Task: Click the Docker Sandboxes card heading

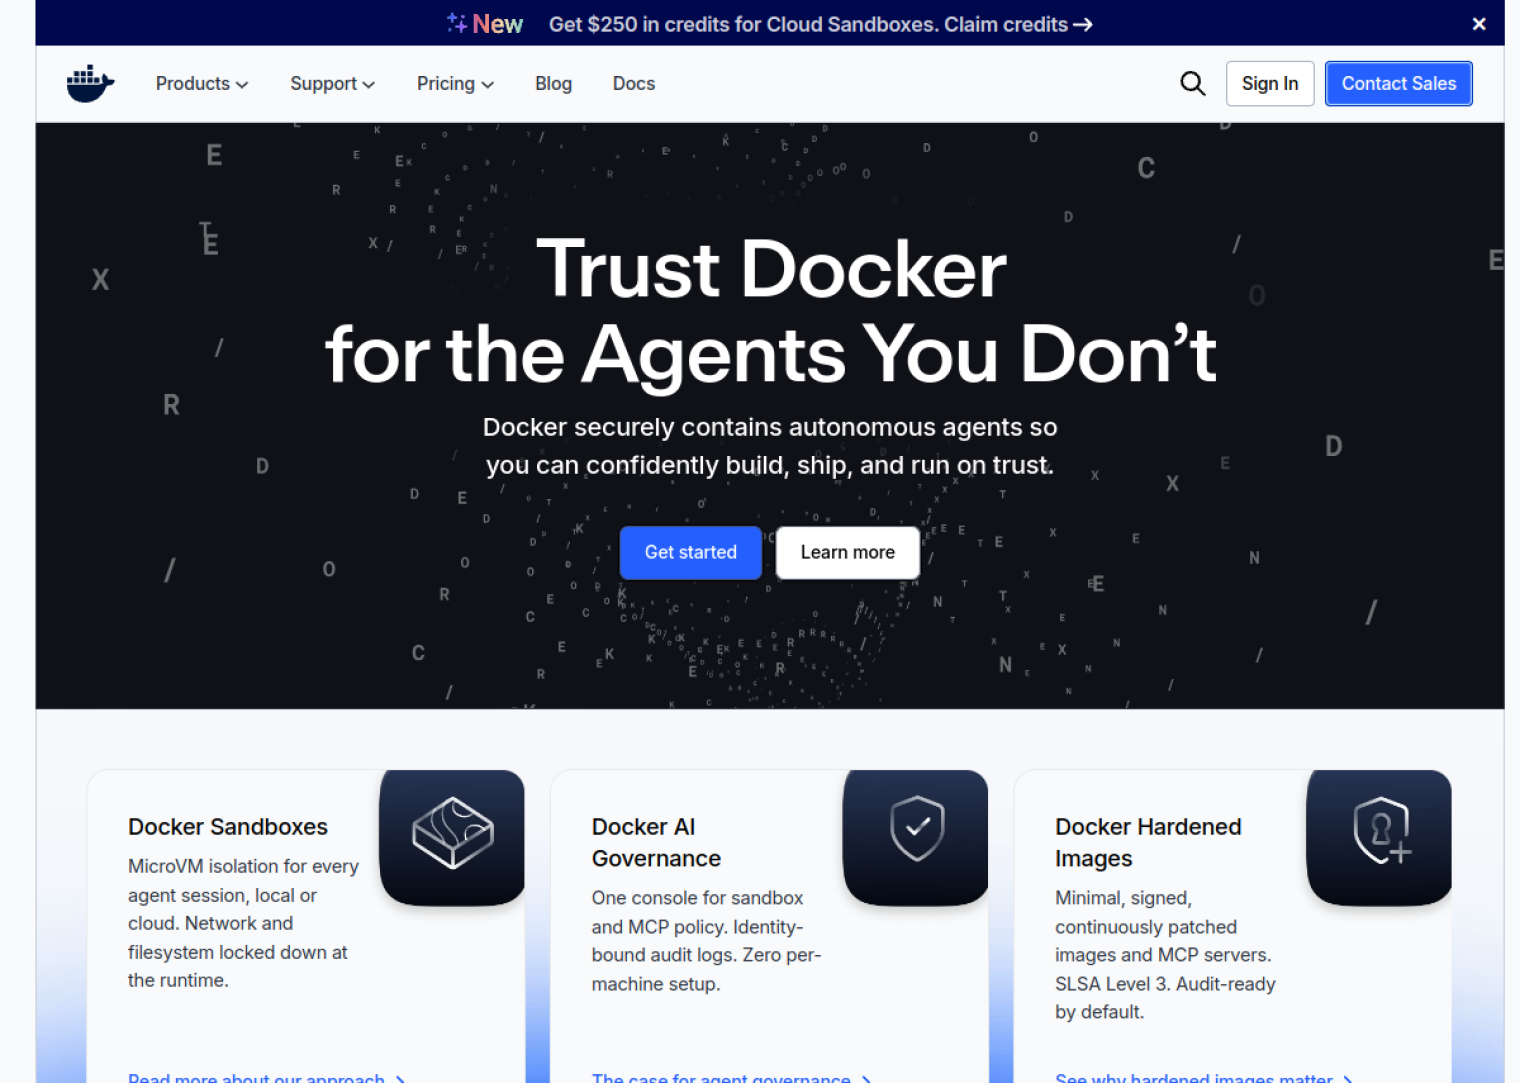Action: click(228, 827)
